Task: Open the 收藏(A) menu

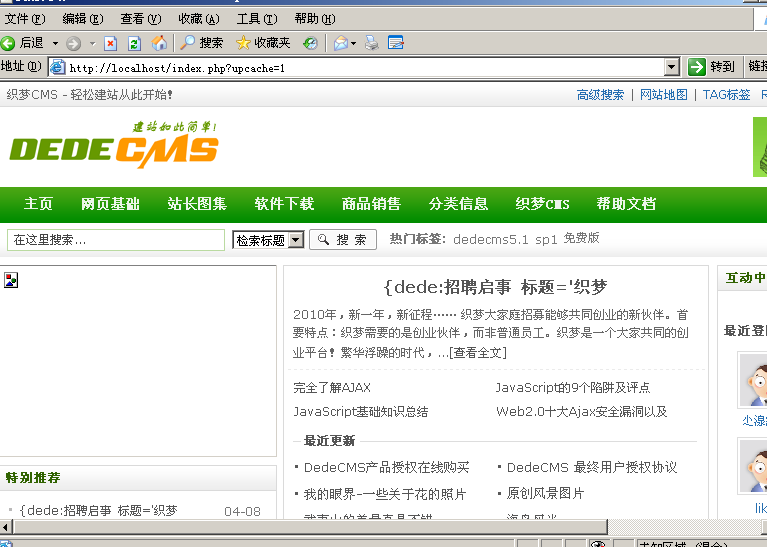Action: [x=199, y=19]
